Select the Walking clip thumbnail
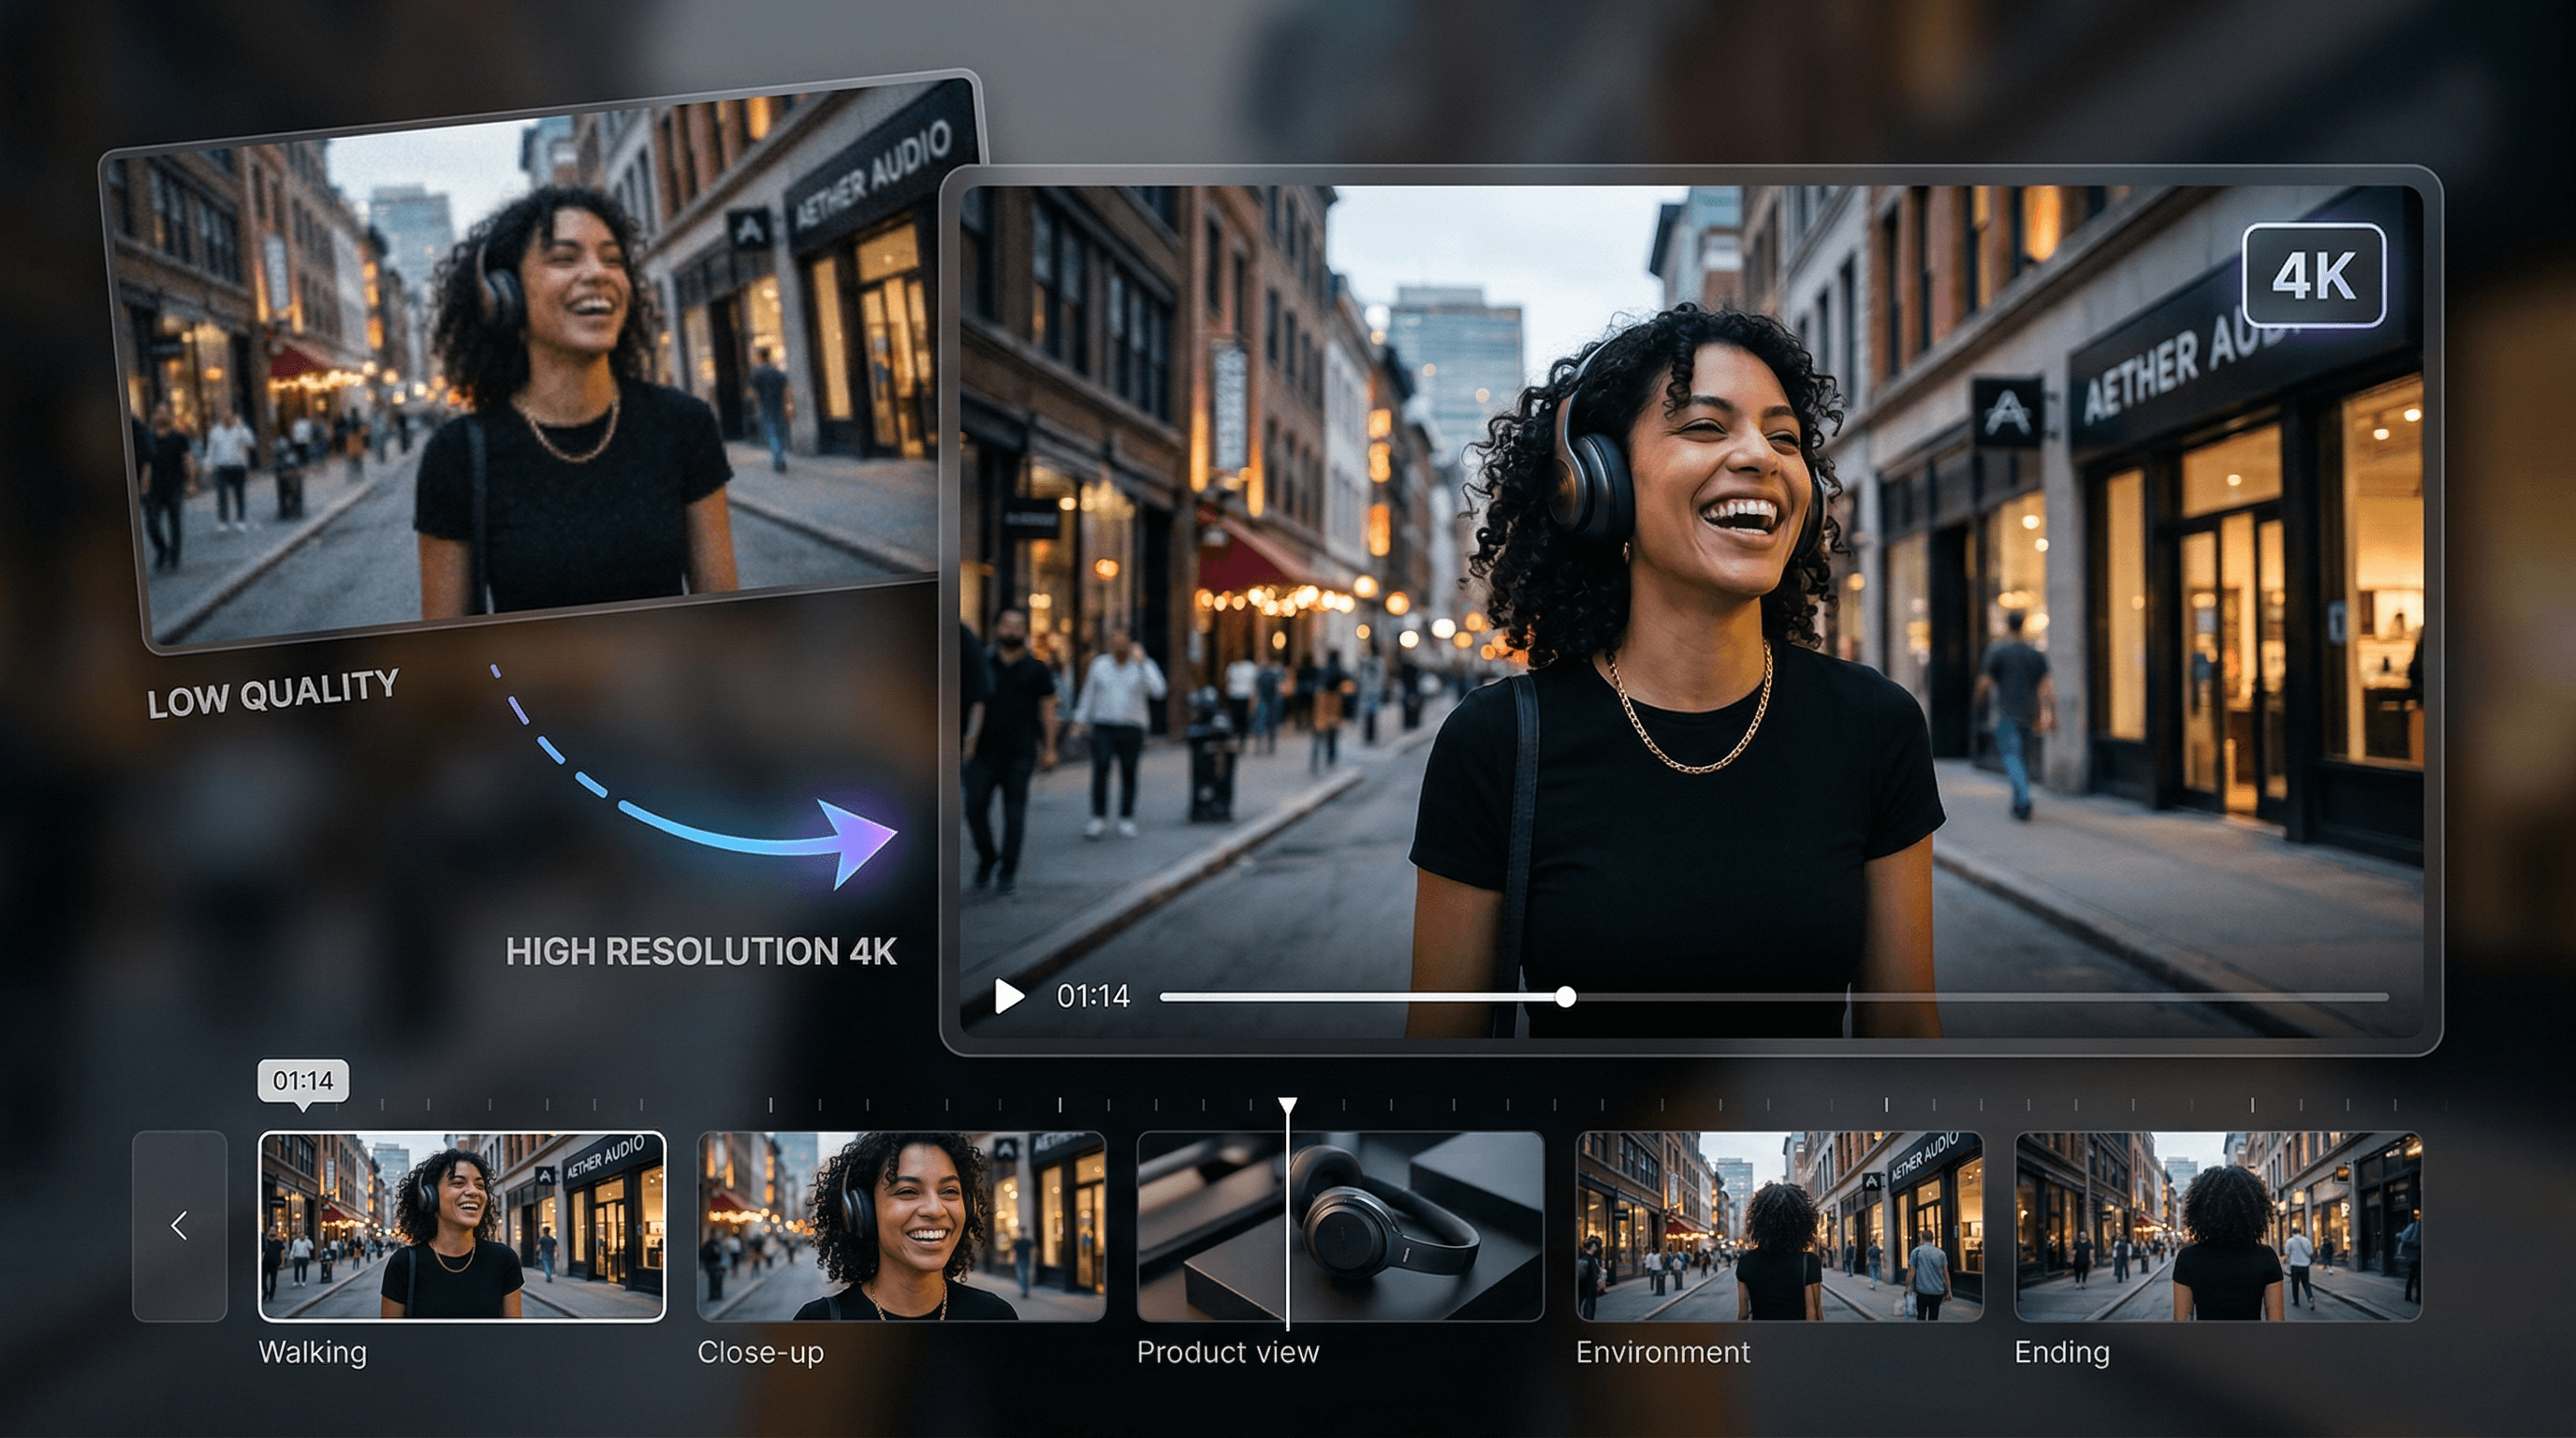 tap(462, 1226)
